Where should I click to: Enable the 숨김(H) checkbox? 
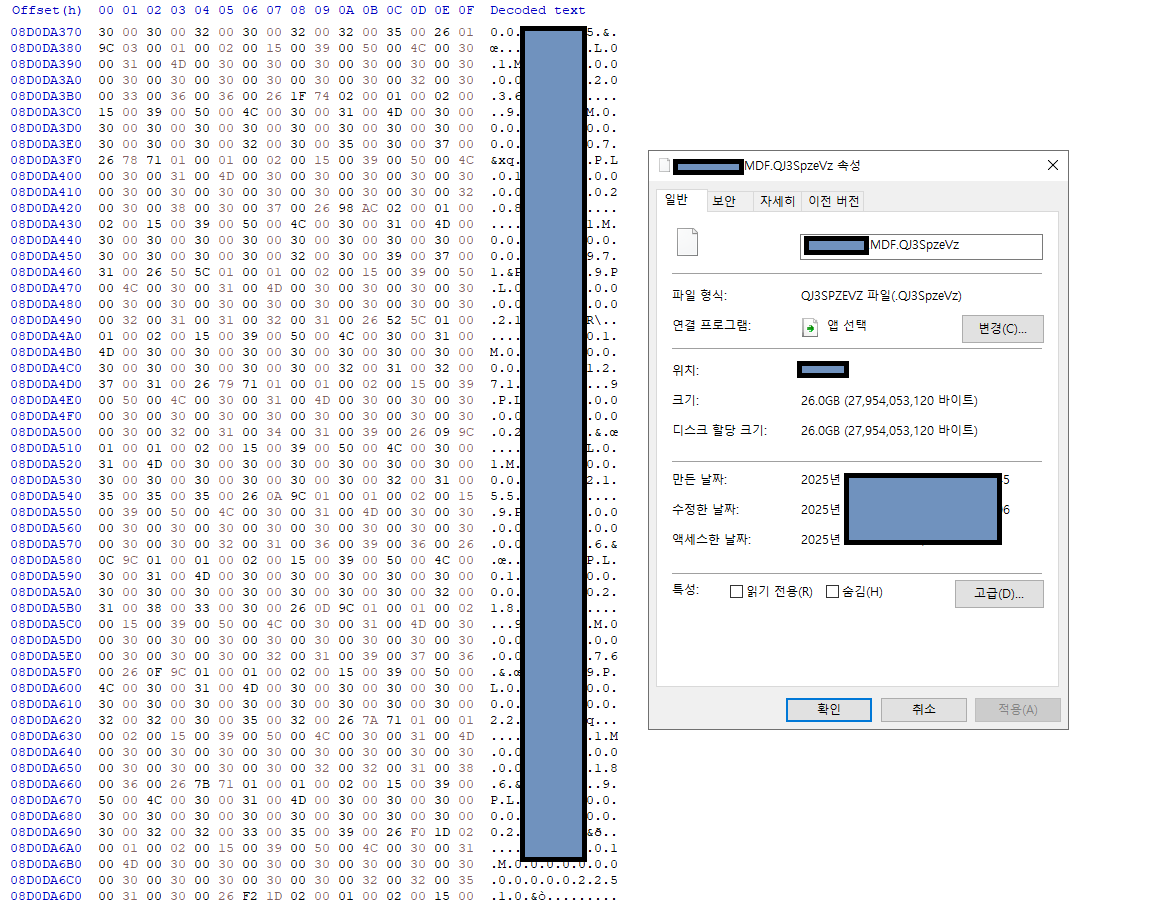point(832,592)
